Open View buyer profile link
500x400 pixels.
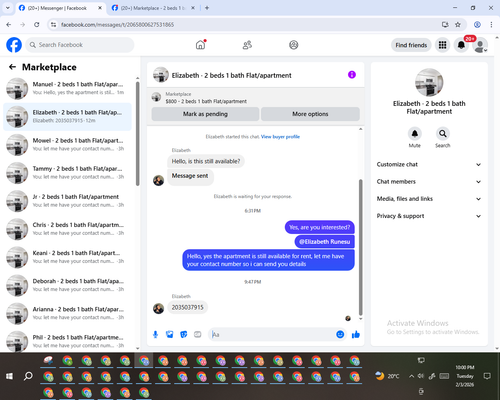280,137
